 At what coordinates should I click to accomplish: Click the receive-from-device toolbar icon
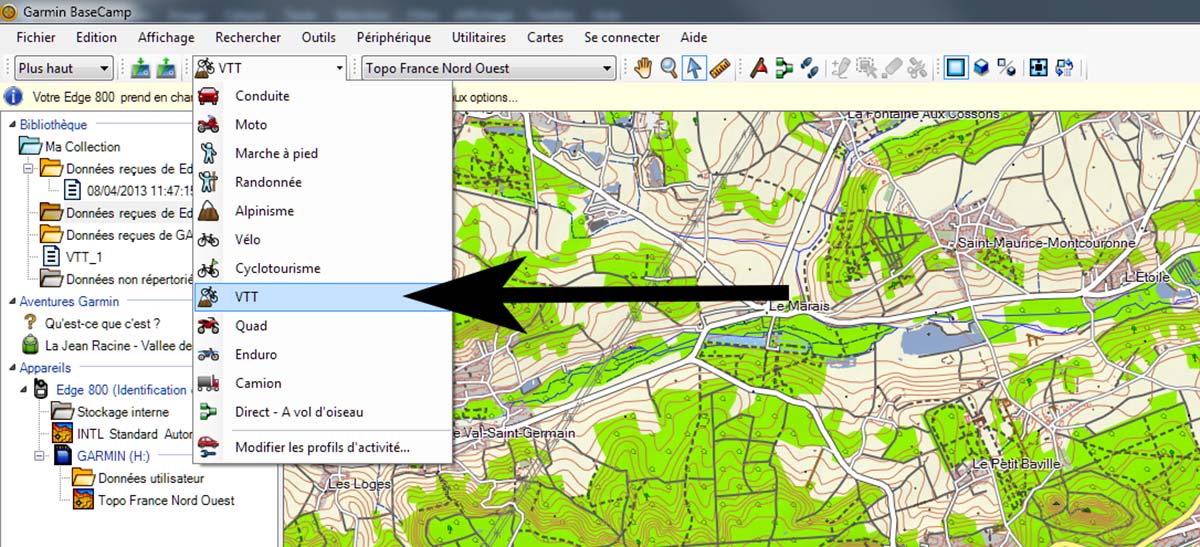165,68
